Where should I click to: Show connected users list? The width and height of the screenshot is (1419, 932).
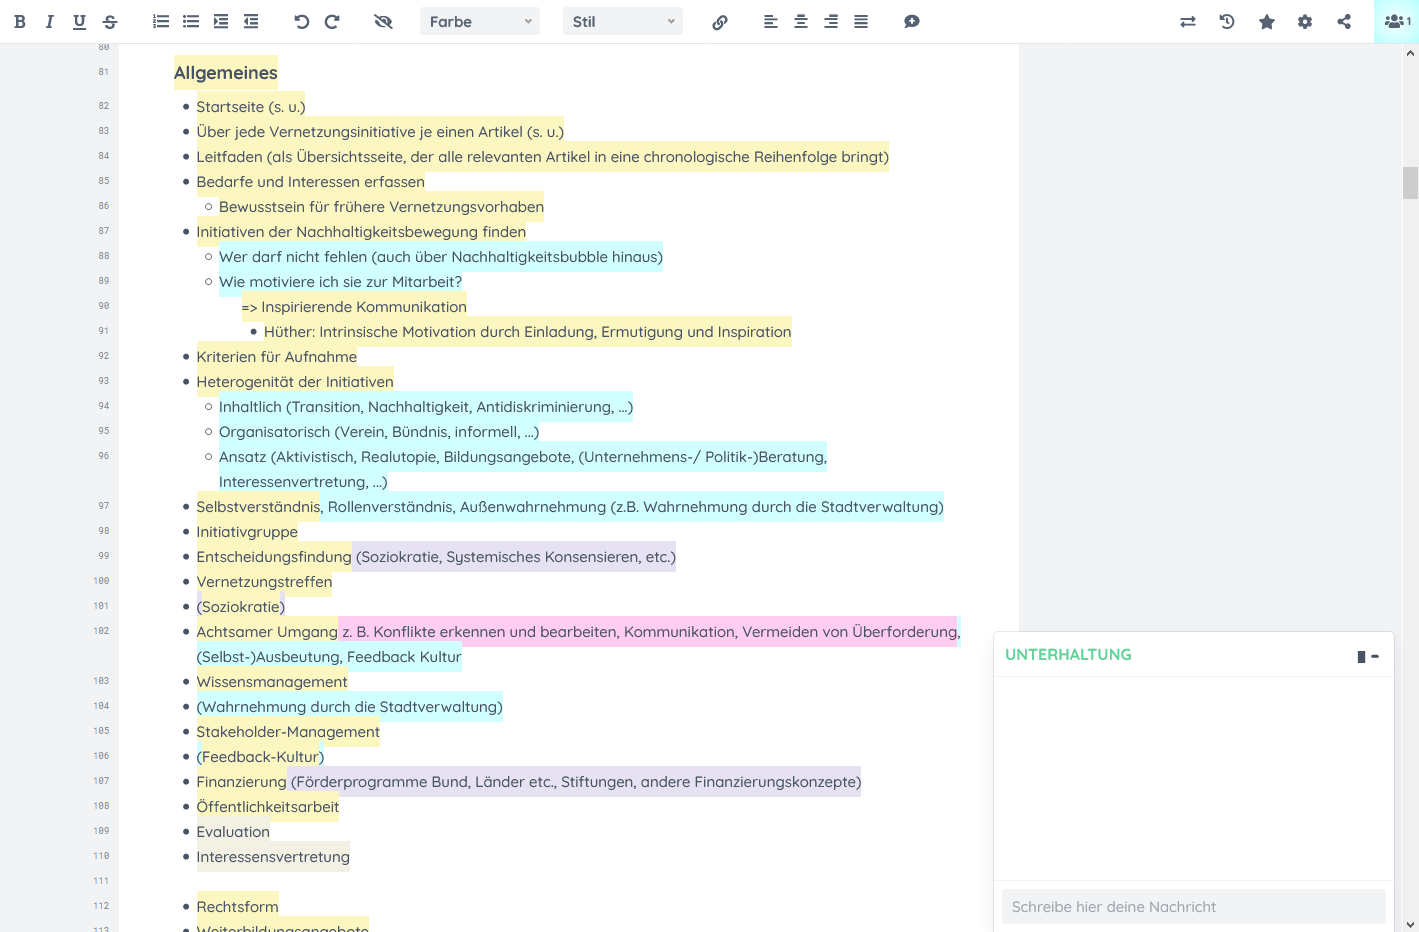[1396, 21]
